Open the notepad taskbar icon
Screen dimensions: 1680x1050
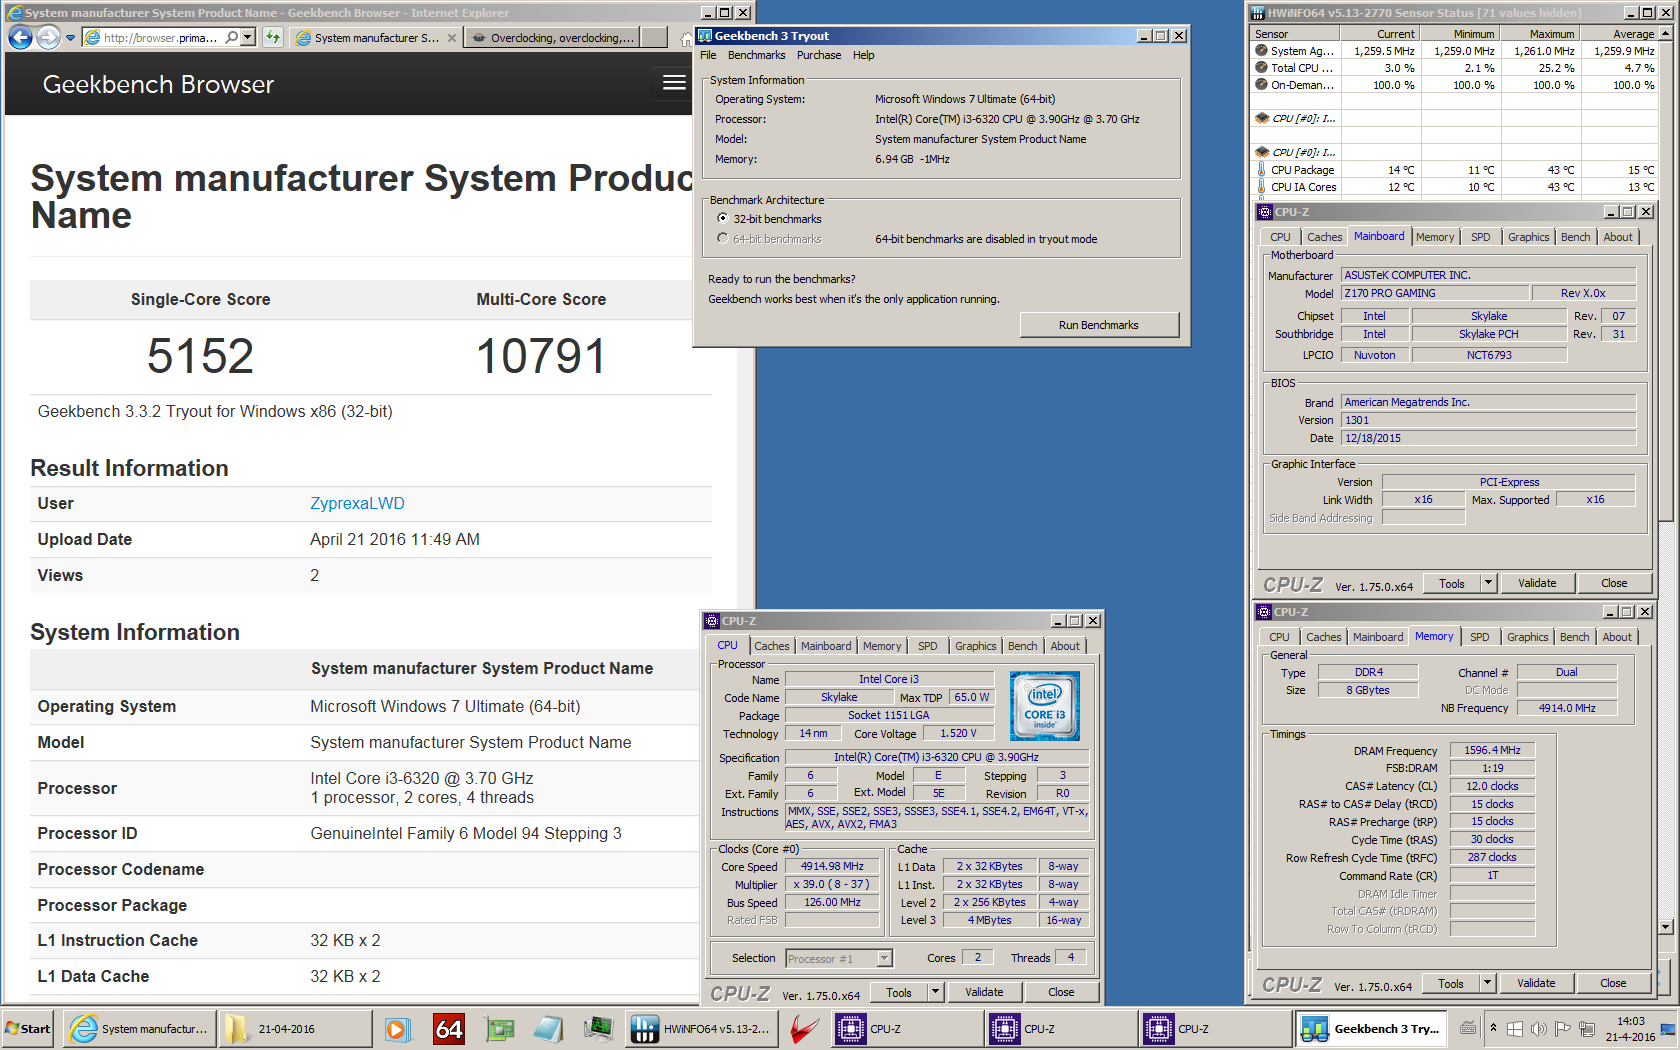pos(548,1028)
